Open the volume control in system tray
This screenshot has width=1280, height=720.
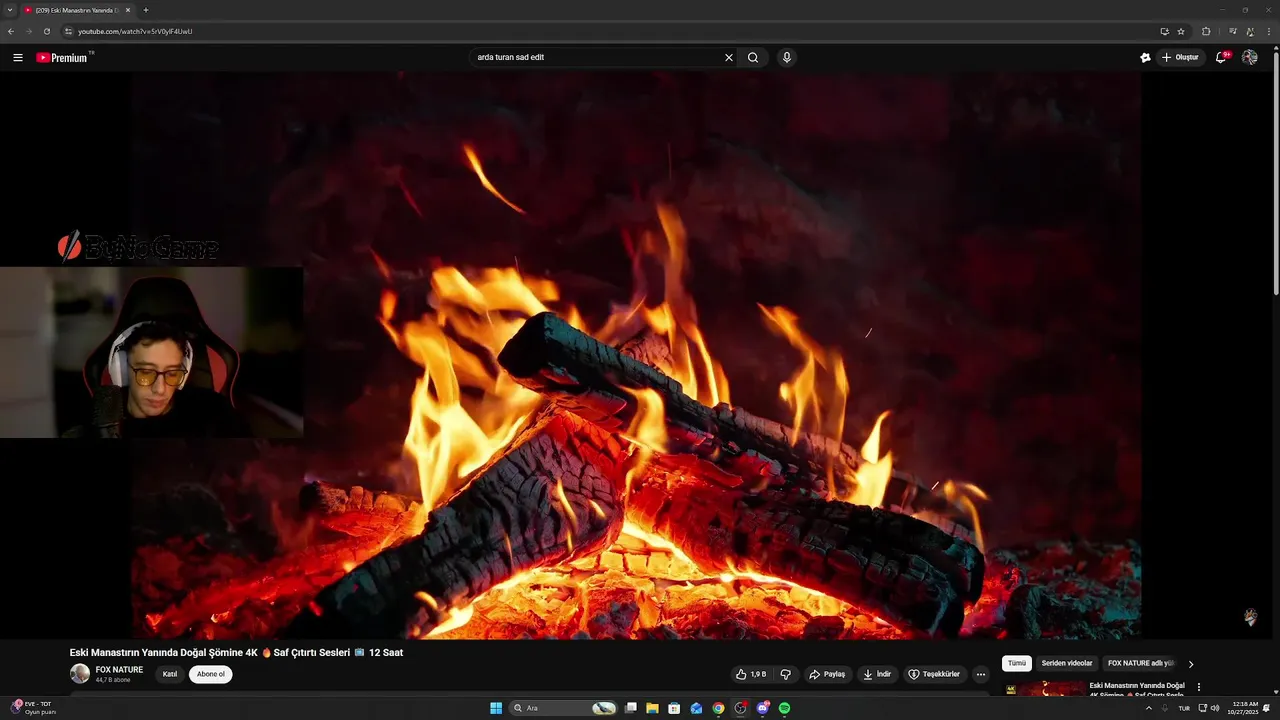[x=1215, y=708]
